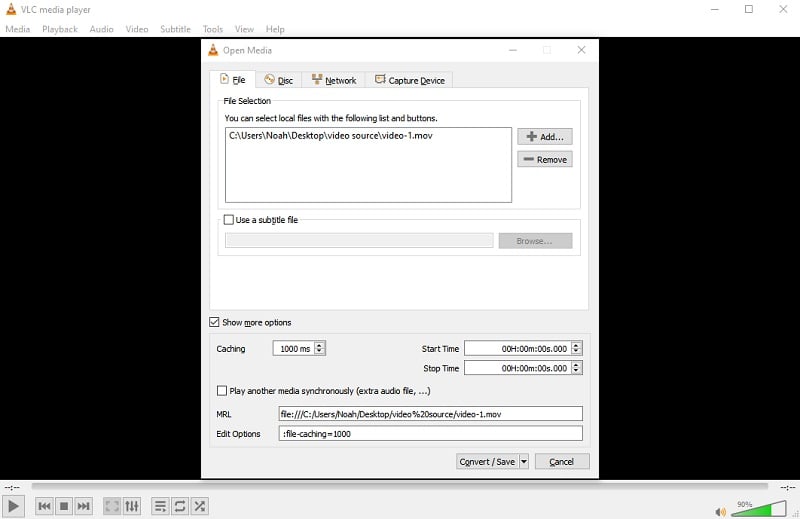Switch to the Network tab

point(334,80)
